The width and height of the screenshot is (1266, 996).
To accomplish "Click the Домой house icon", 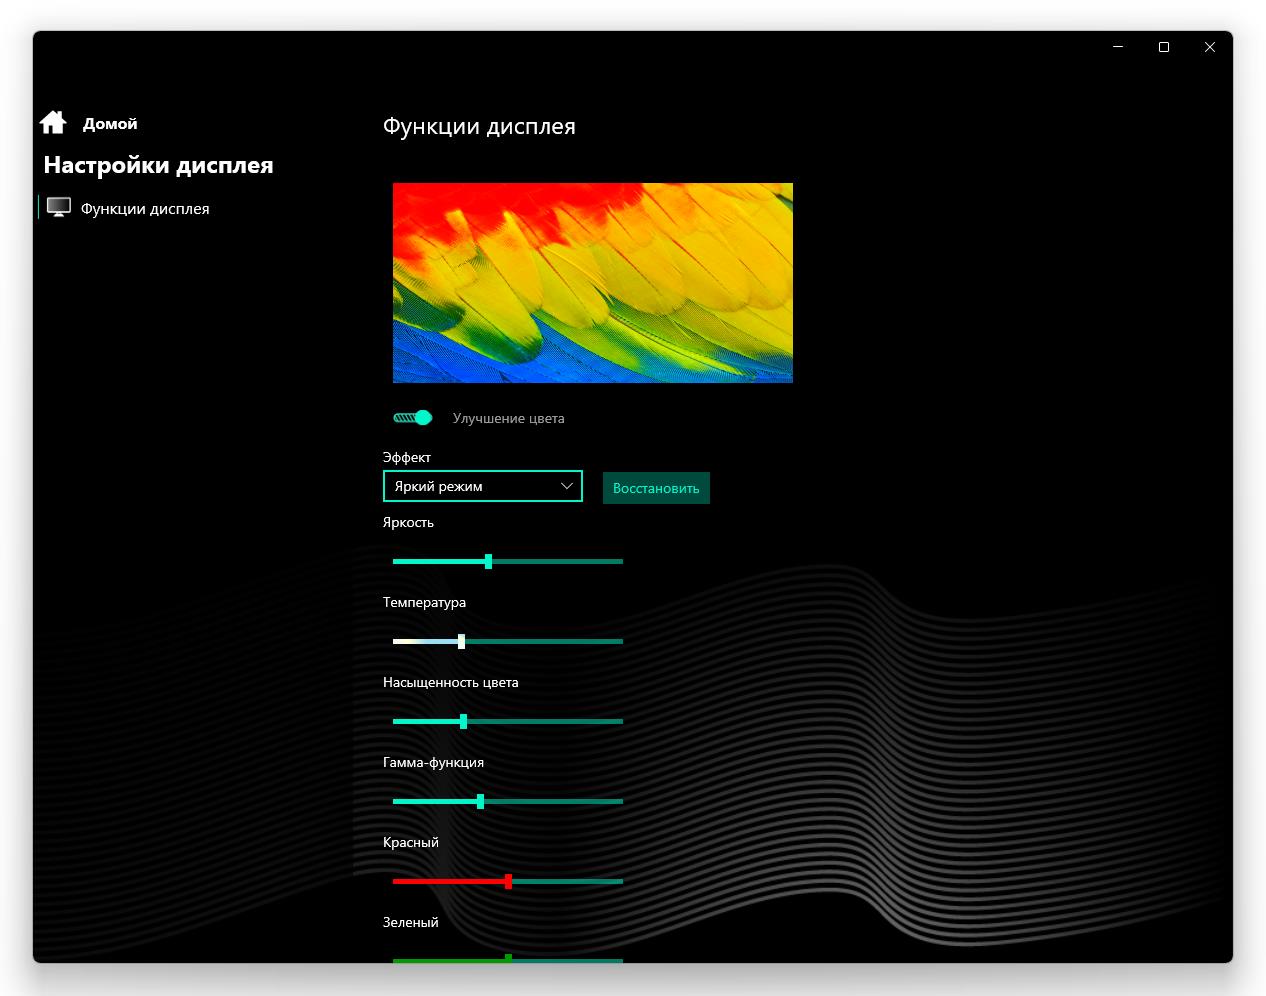I will click(x=53, y=122).
